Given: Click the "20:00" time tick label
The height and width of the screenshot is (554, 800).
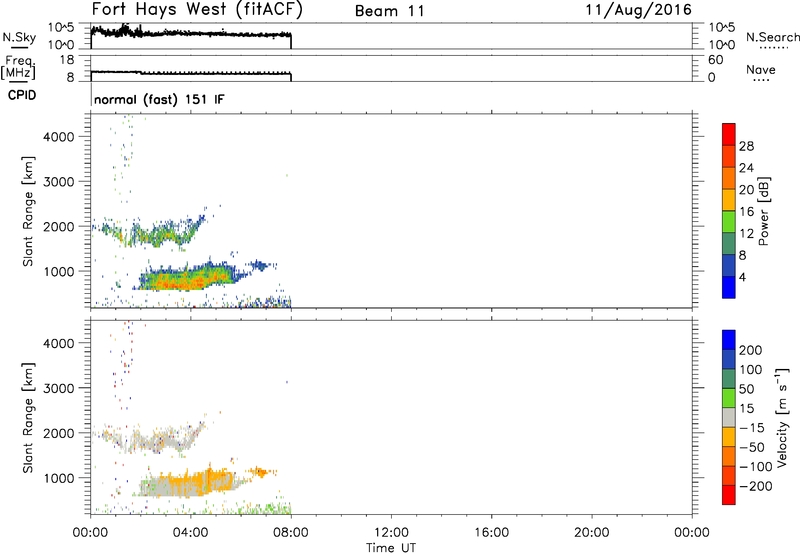Looking at the screenshot, I should pos(591,533).
